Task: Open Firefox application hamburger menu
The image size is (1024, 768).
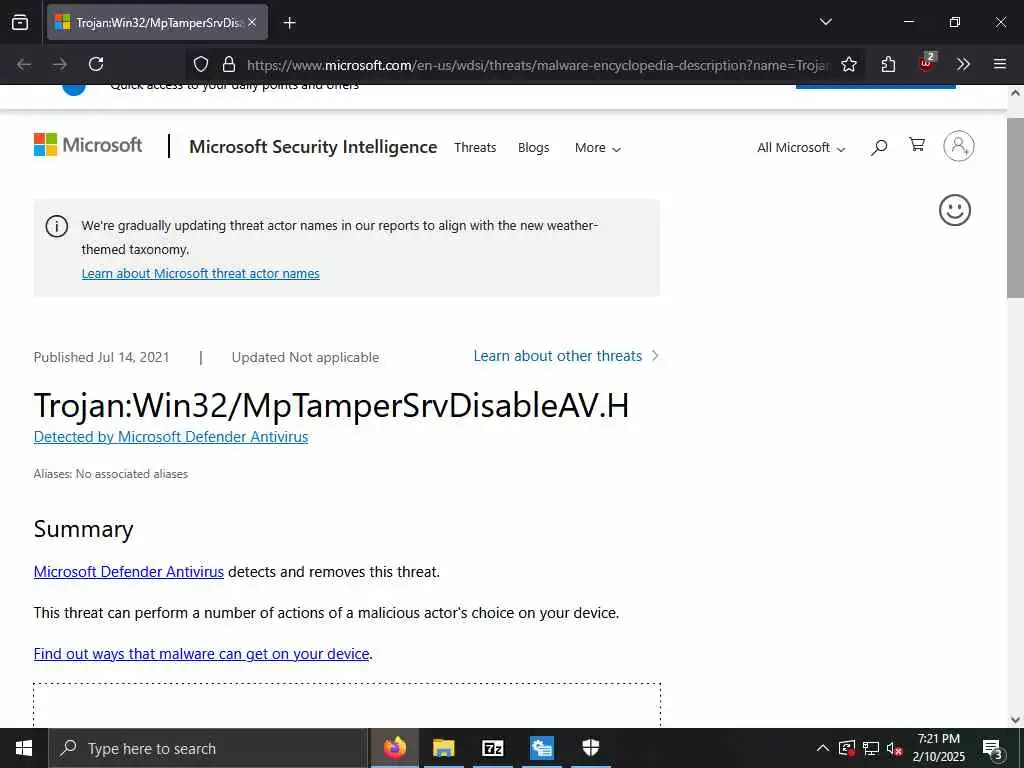Action: [1000, 64]
